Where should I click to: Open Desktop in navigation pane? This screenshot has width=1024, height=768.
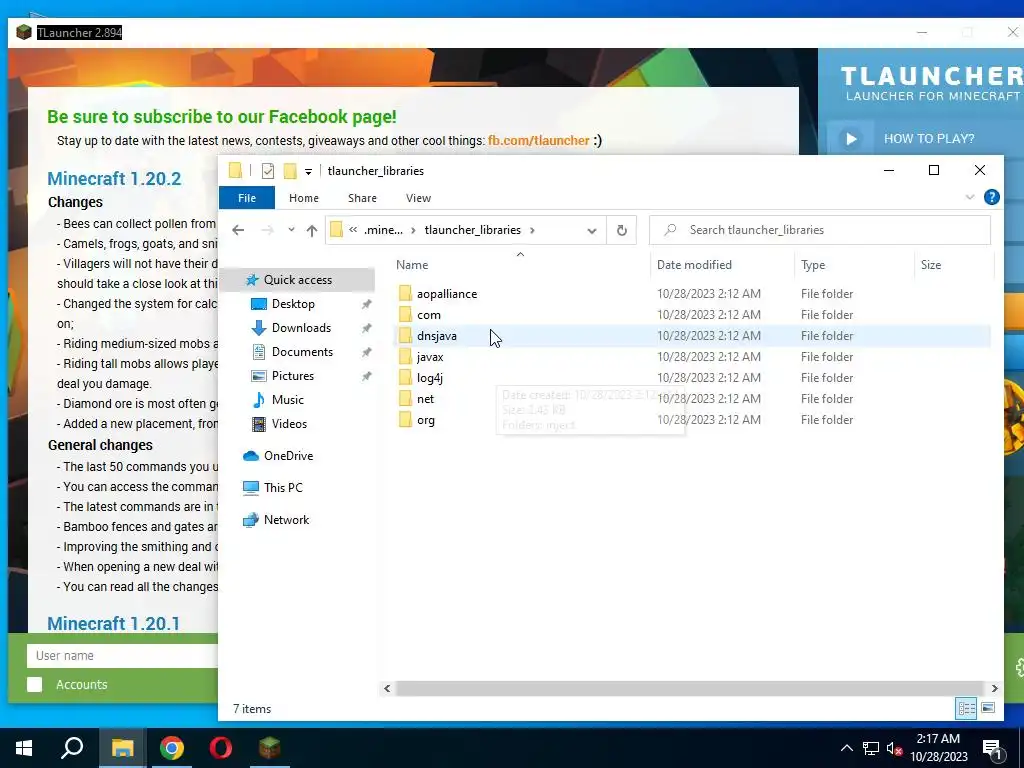(293, 304)
